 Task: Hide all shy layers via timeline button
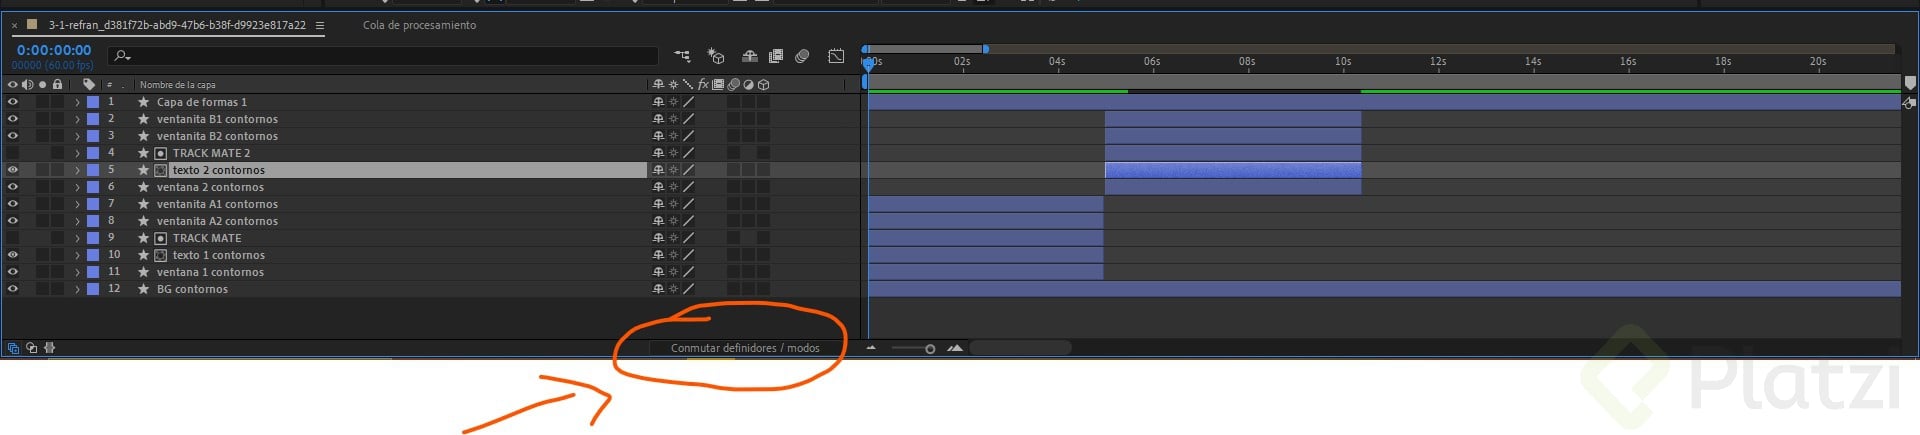click(x=749, y=56)
